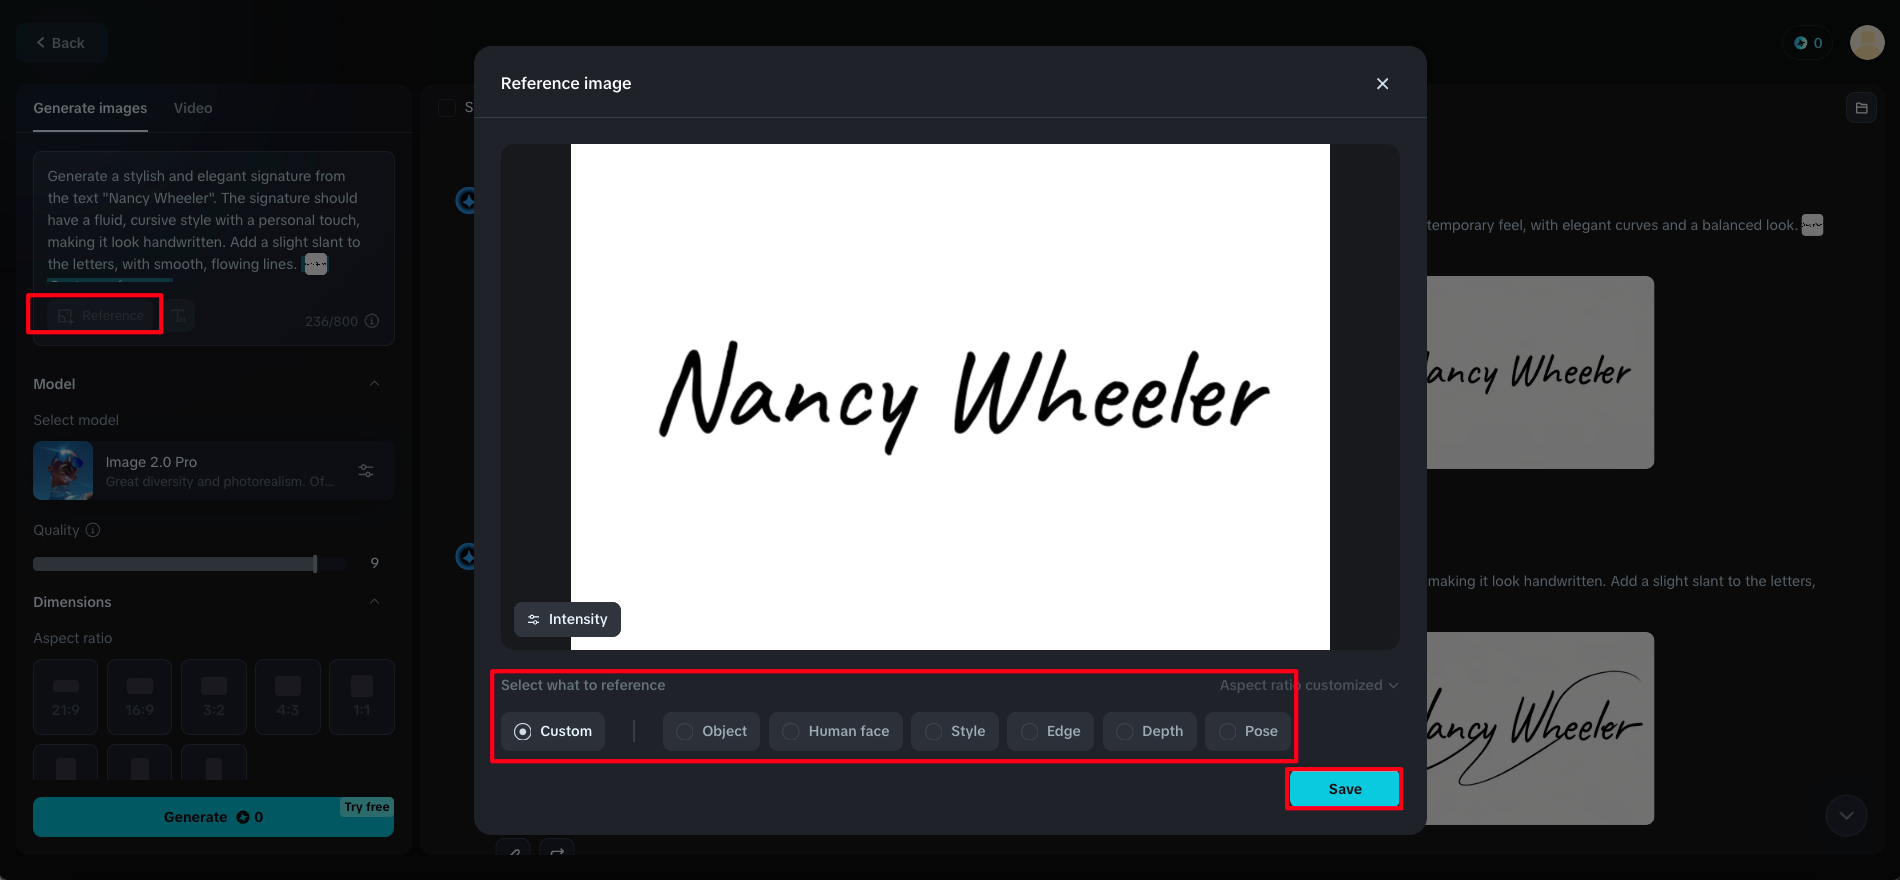Select the Object reference option

(x=711, y=731)
